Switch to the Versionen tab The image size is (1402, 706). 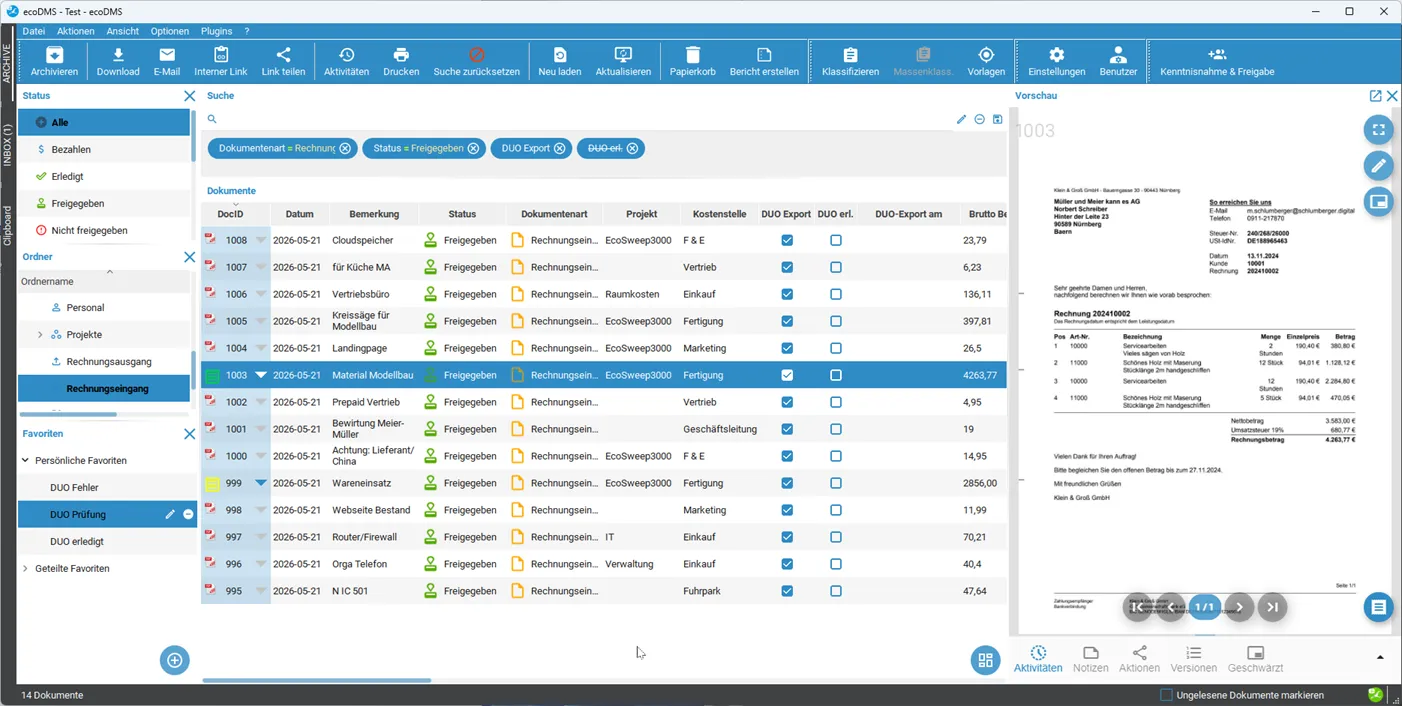pyautogui.click(x=1193, y=659)
